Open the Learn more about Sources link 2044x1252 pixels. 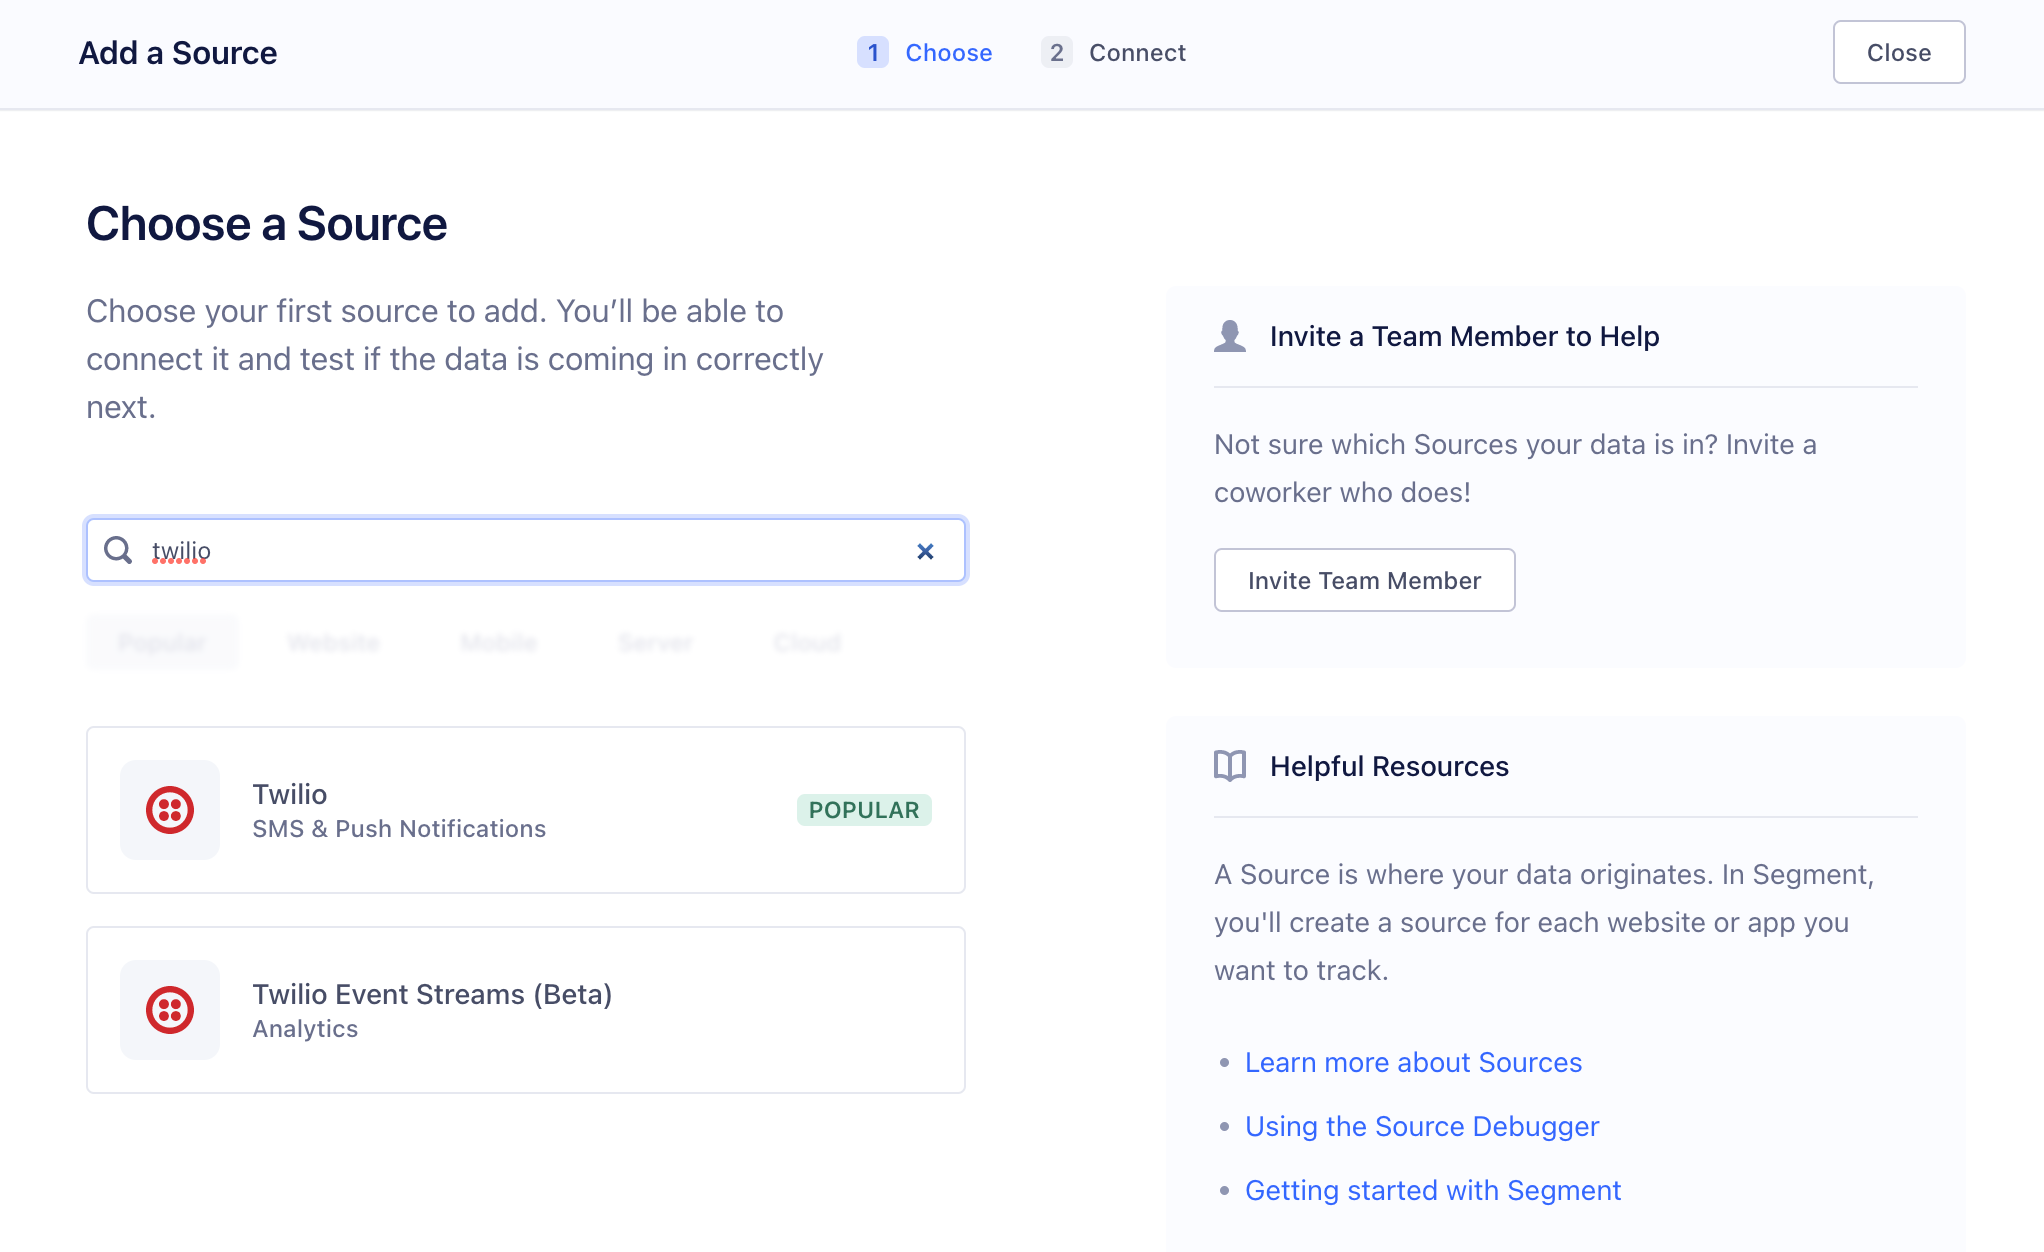[x=1413, y=1062]
